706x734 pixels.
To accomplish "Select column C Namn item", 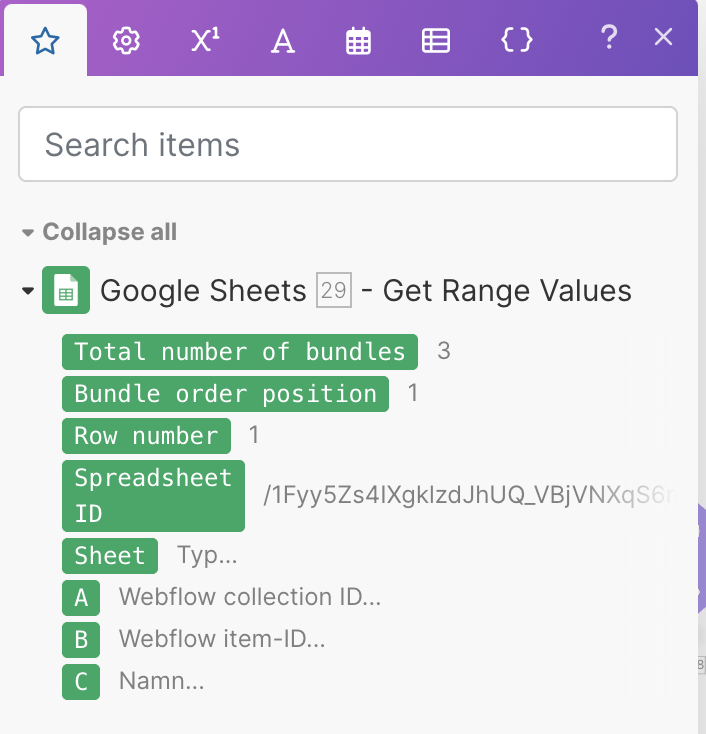I will 81,681.
